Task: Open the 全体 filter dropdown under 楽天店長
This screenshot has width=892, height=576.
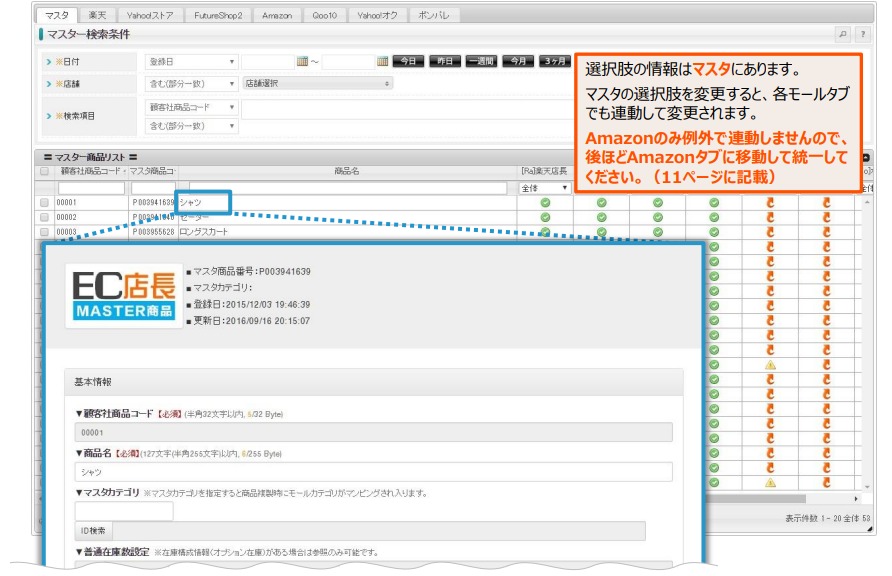Action: point(544,188)
